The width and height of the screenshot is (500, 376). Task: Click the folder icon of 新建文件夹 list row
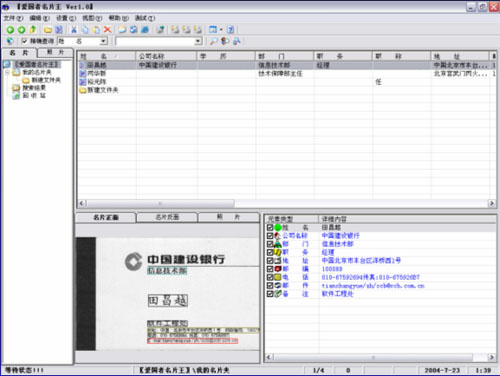point(83,90)
